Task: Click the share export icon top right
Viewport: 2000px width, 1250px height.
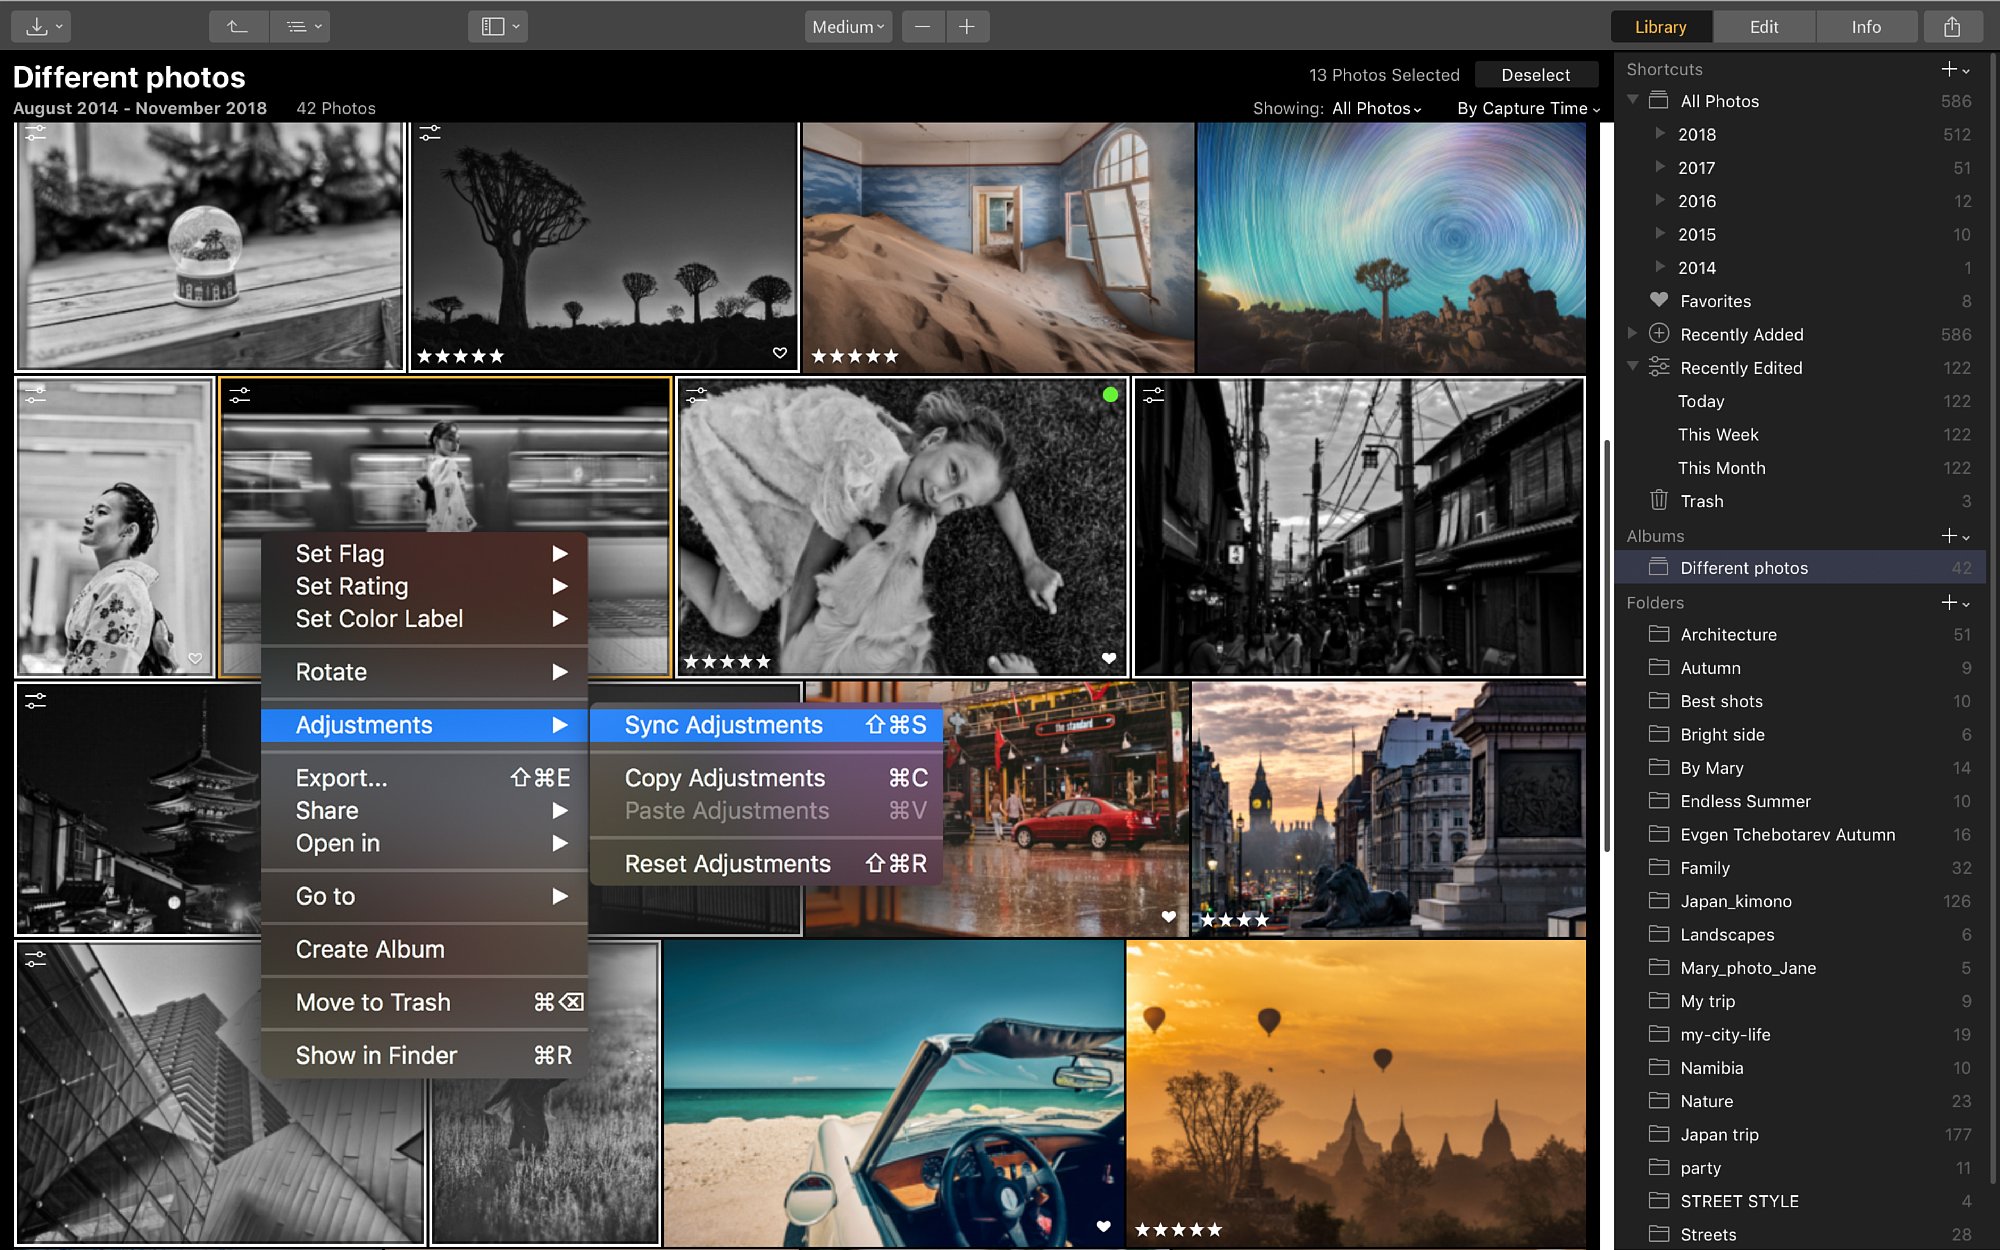Action: pos(1951,27)
